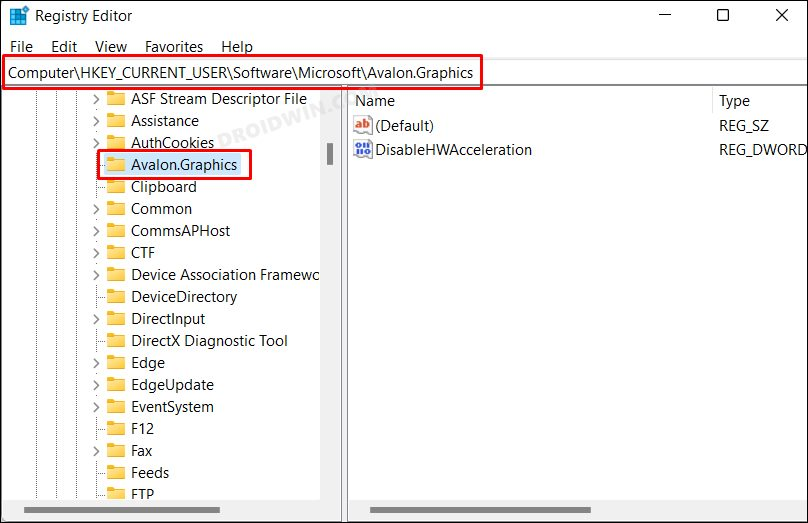Viewport: 808px width, 523px height.
Task: Select the AuthCookies key
Action: [x=173, y=143]
